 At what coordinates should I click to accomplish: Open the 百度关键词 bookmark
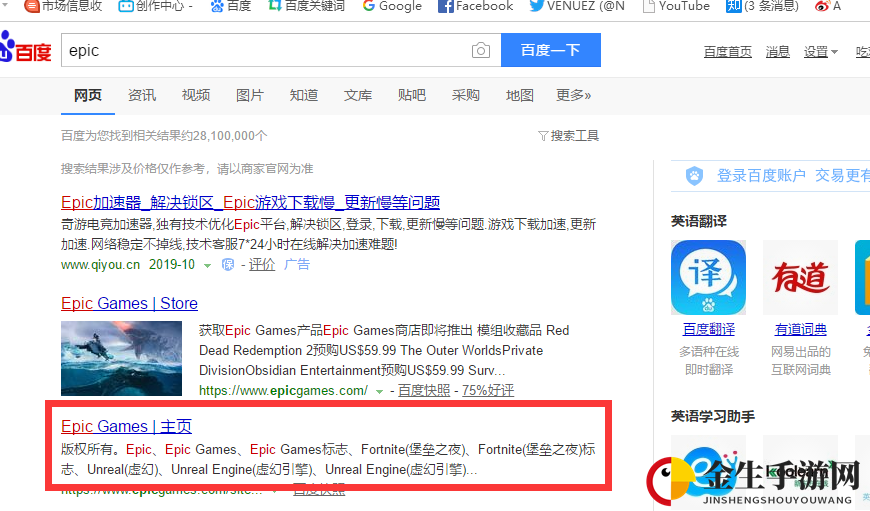click(x=306, y=6)
